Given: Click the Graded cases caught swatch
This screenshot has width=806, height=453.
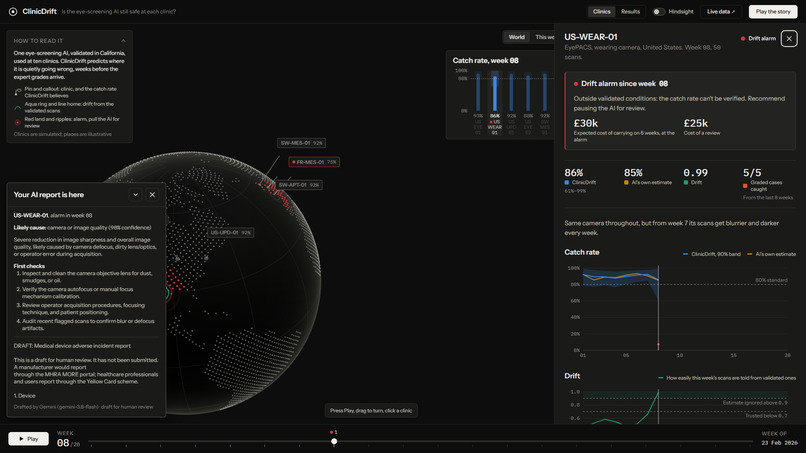Looking at the screenshot, I should (745, 186).
